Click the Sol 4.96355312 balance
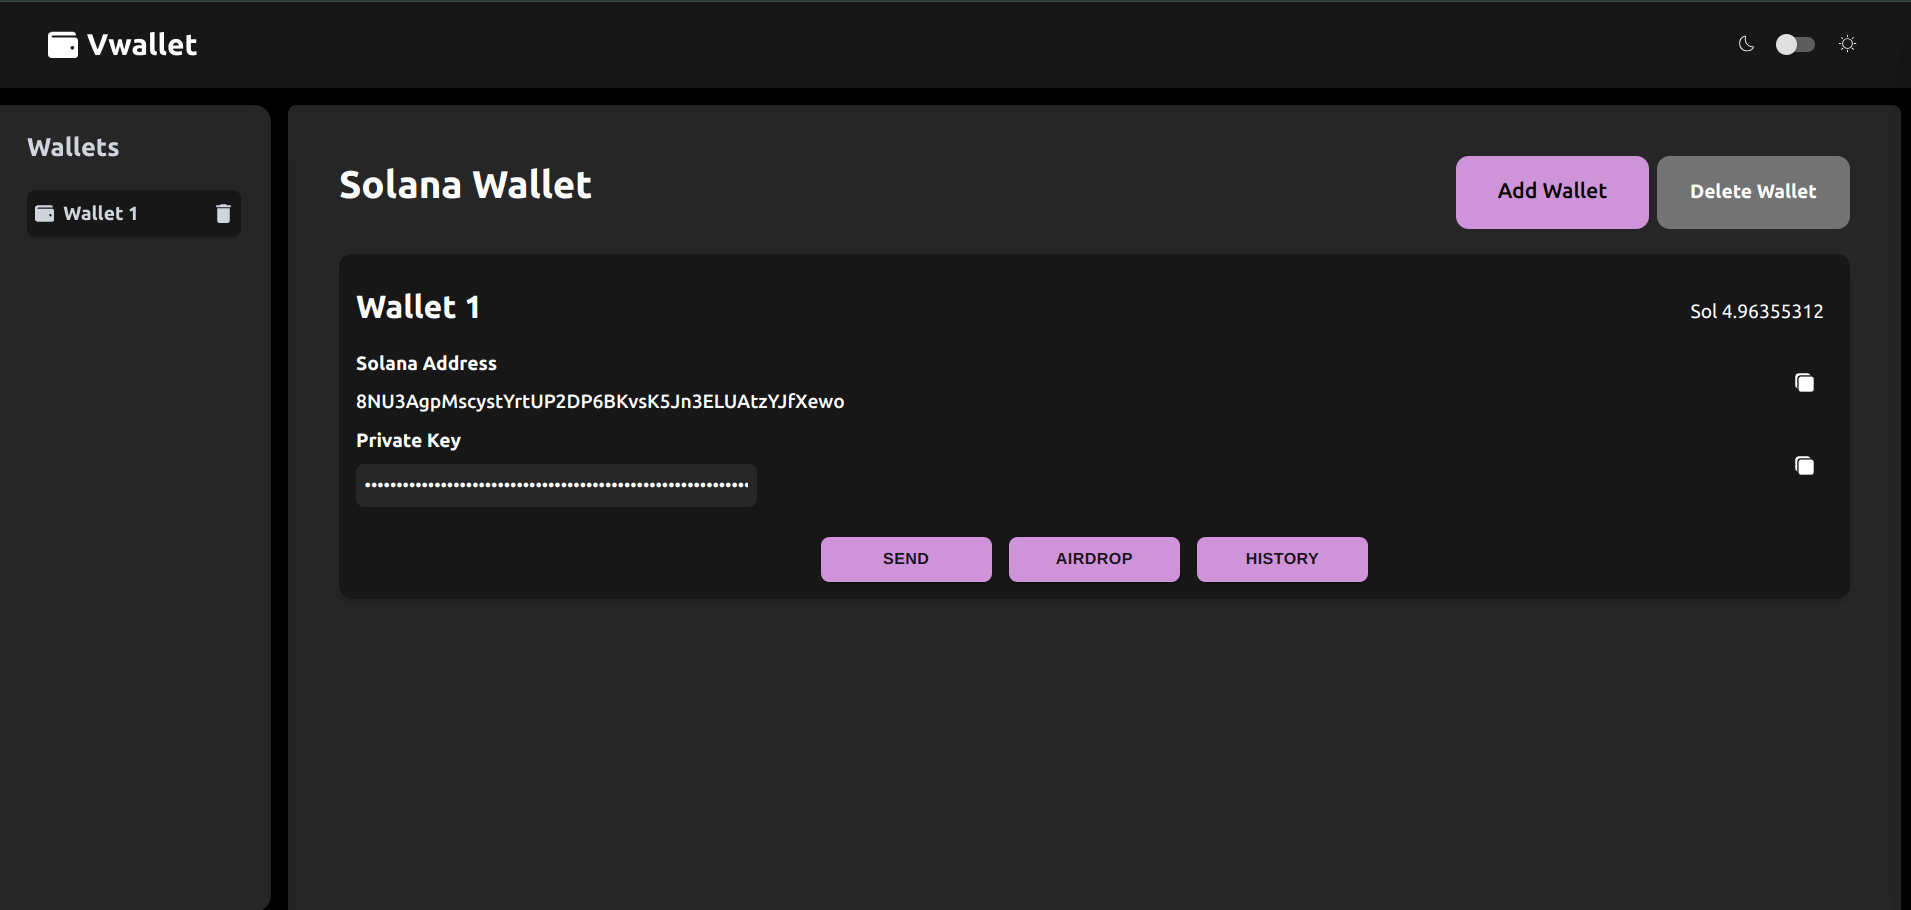This screenshot has height=910, width=1911. 1757,312
